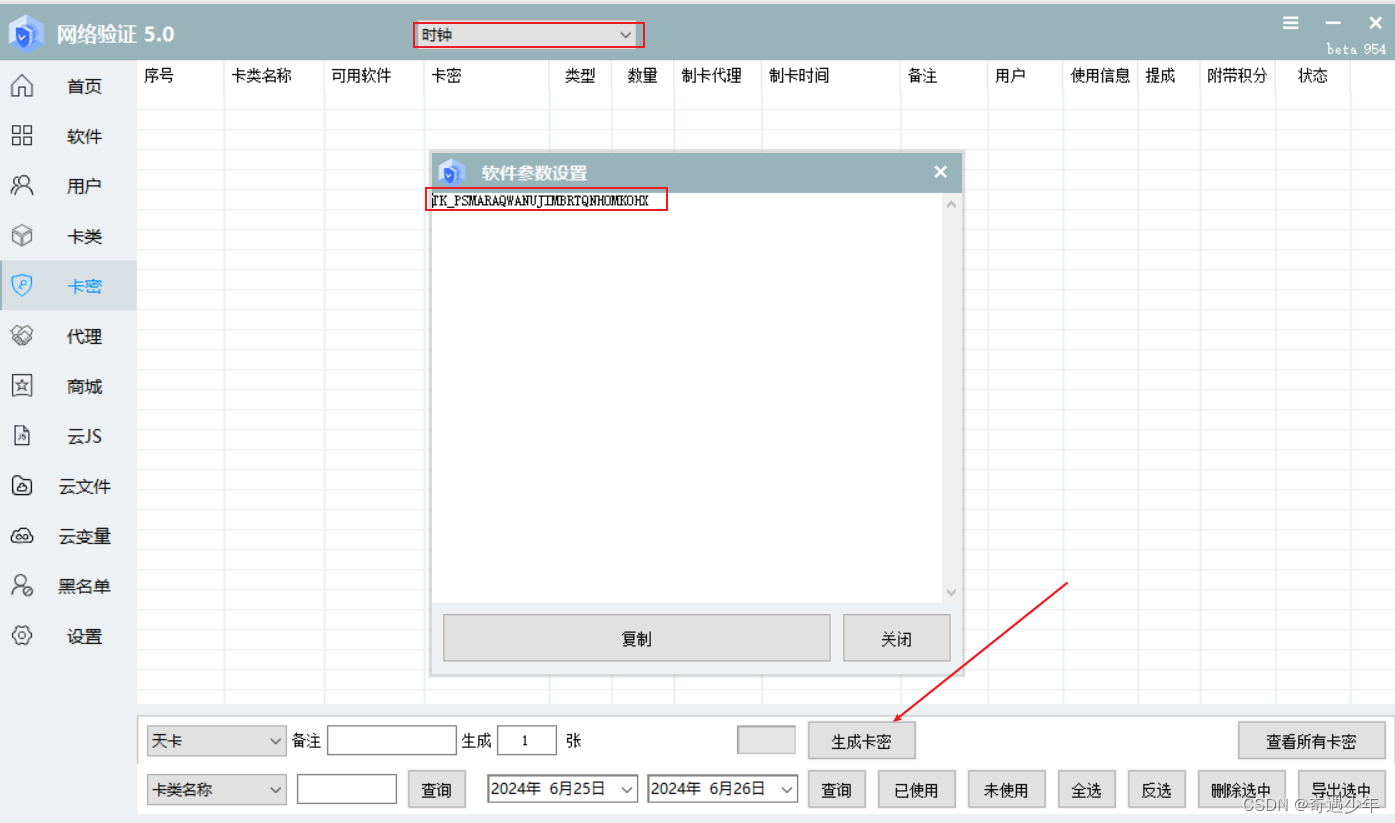Click the 制卡时间 column header
The image size is (1395, 823).
pos(798,75)
